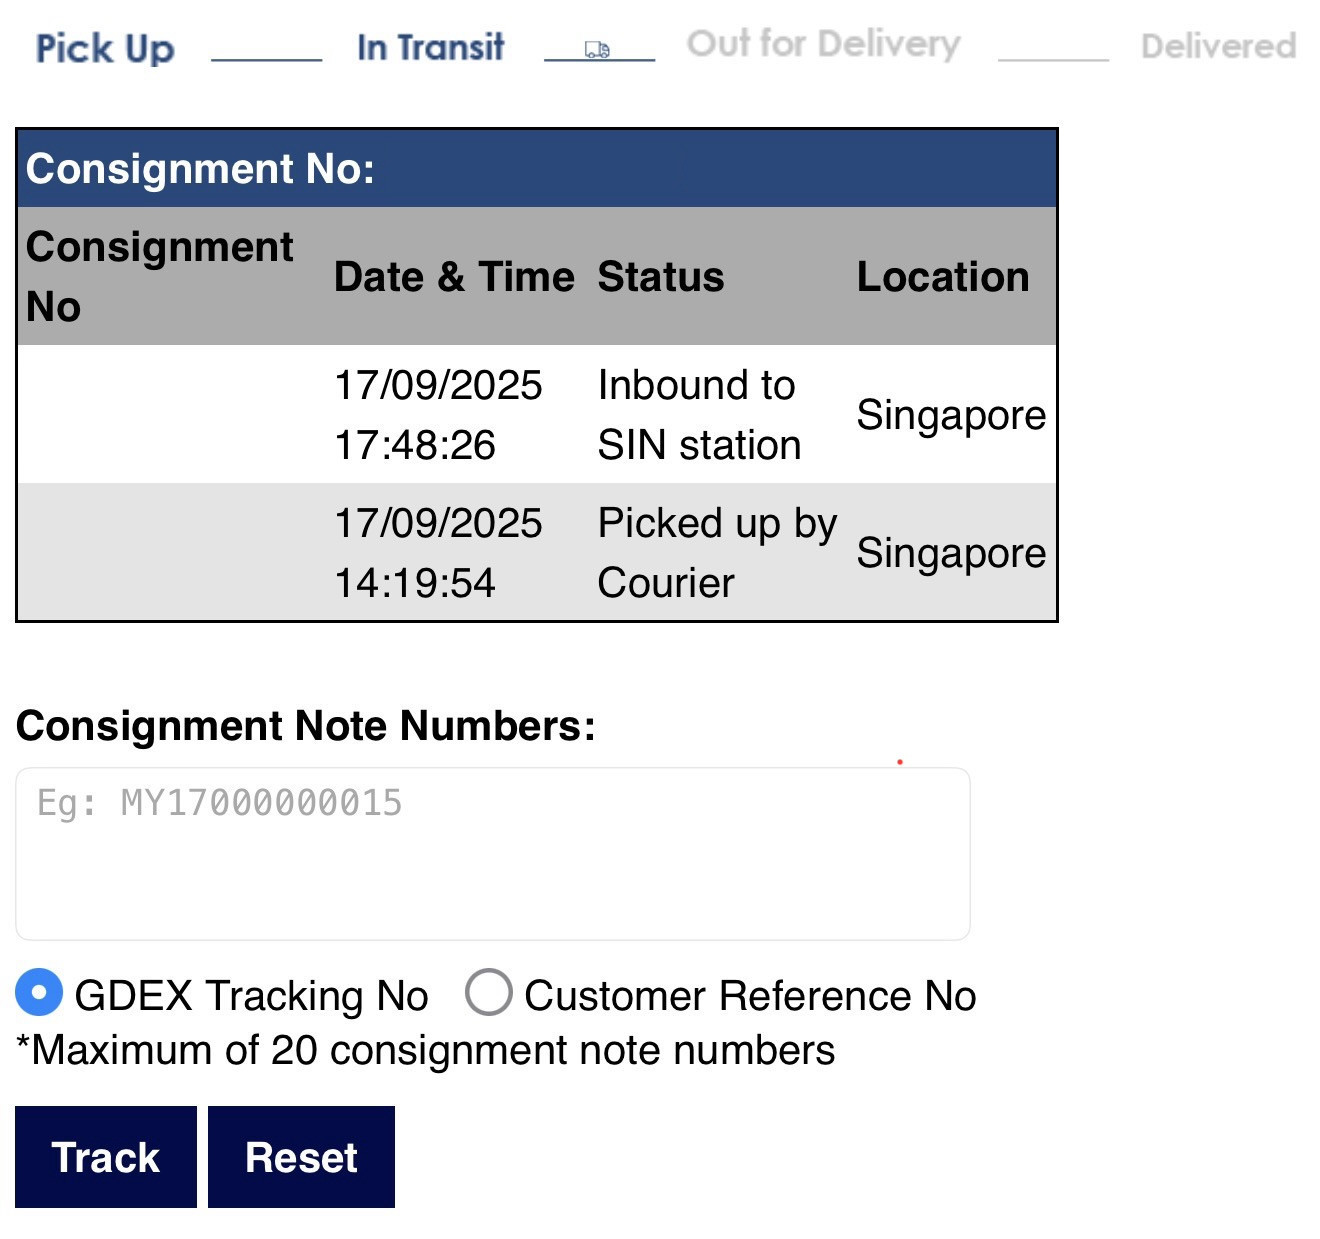
Task: Select the GDEX Tracking No radio button
Action: 40,993
